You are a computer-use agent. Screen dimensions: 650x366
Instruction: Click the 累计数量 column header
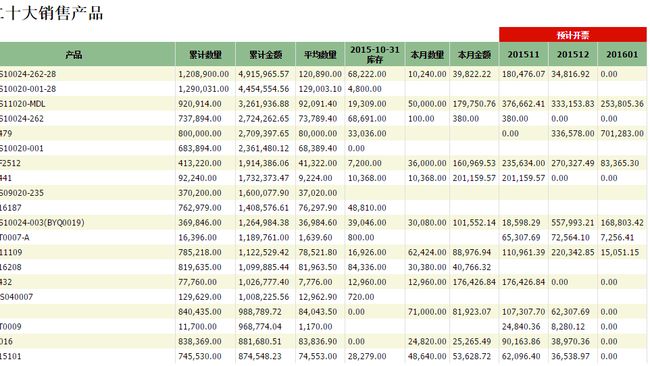click(x=205, y=54)
